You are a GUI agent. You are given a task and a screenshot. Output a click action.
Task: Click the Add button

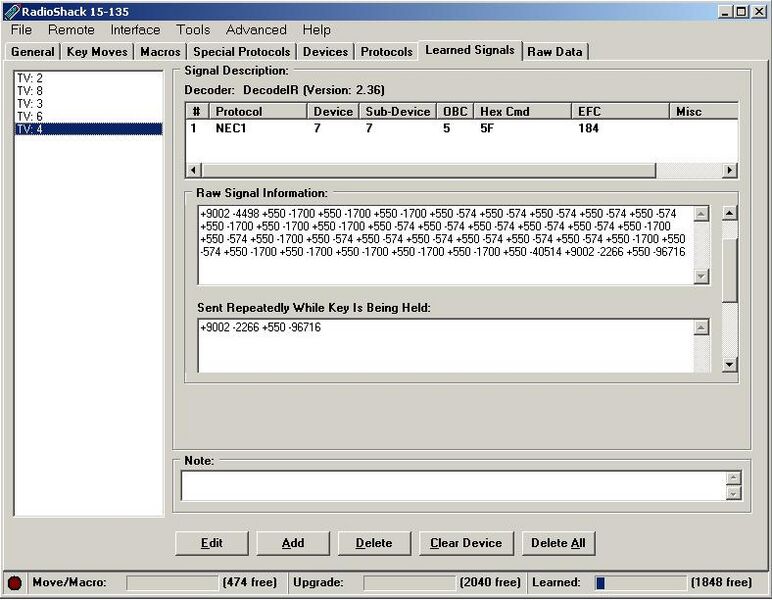pos(293,543)
